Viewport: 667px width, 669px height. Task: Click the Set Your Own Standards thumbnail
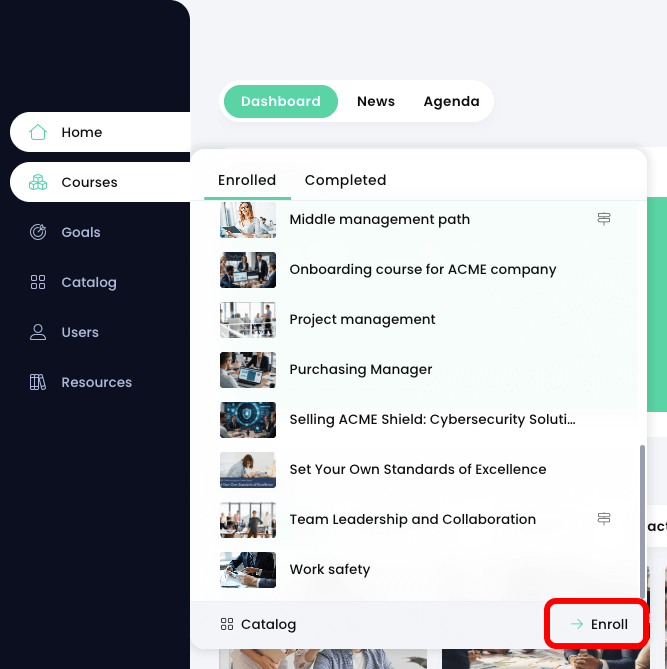[x=248, y=469]
